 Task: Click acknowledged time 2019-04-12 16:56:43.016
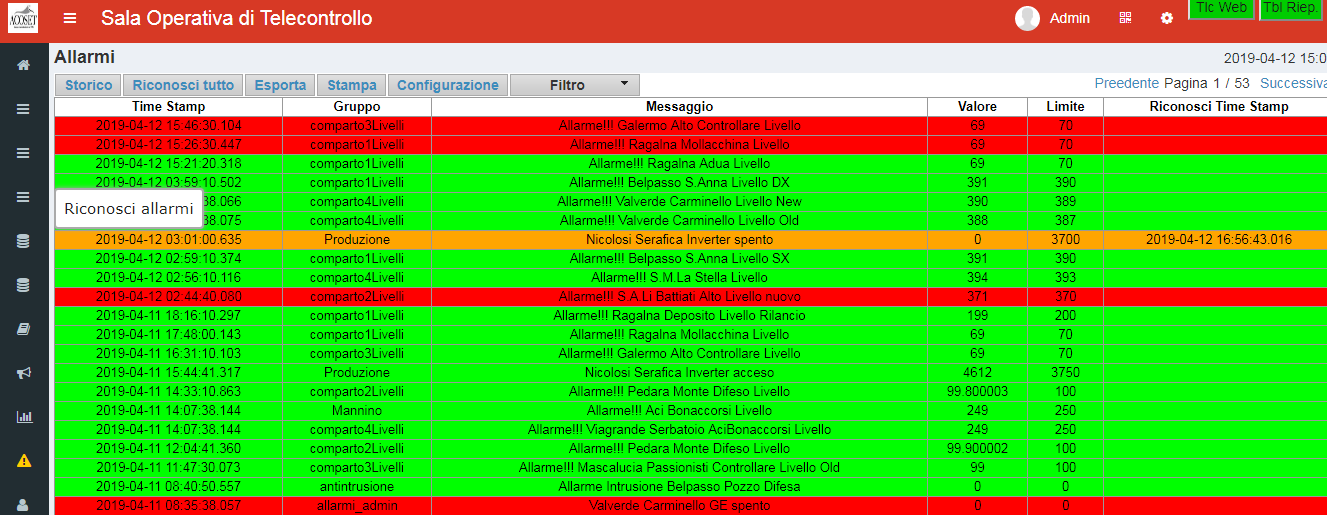pyautogui.click(x=1219, y=240)
